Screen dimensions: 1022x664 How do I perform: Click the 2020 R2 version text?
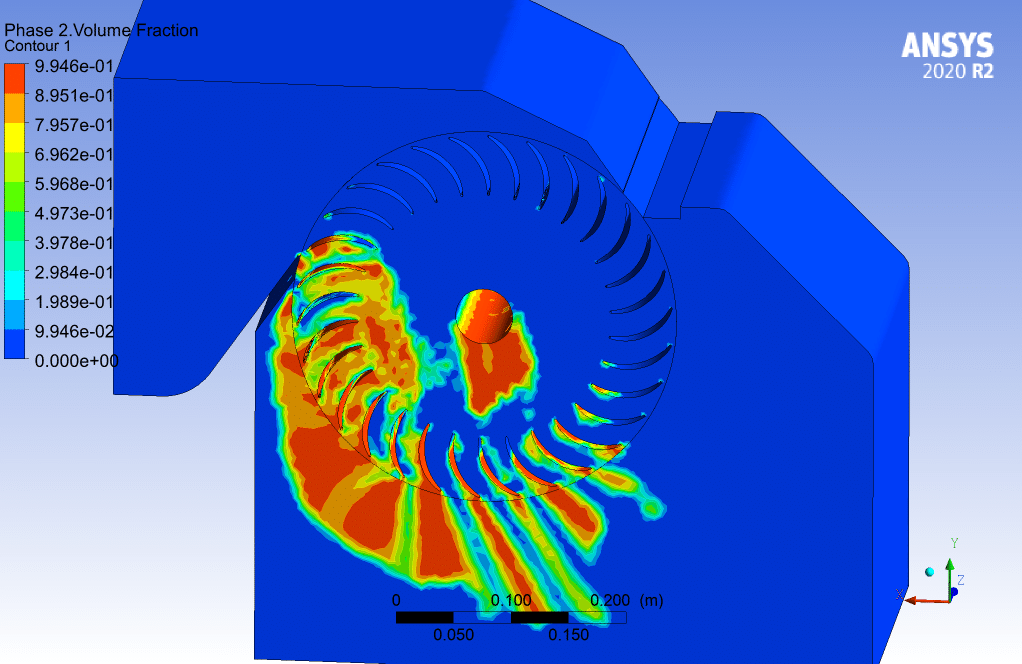click(x=957, y=72)
